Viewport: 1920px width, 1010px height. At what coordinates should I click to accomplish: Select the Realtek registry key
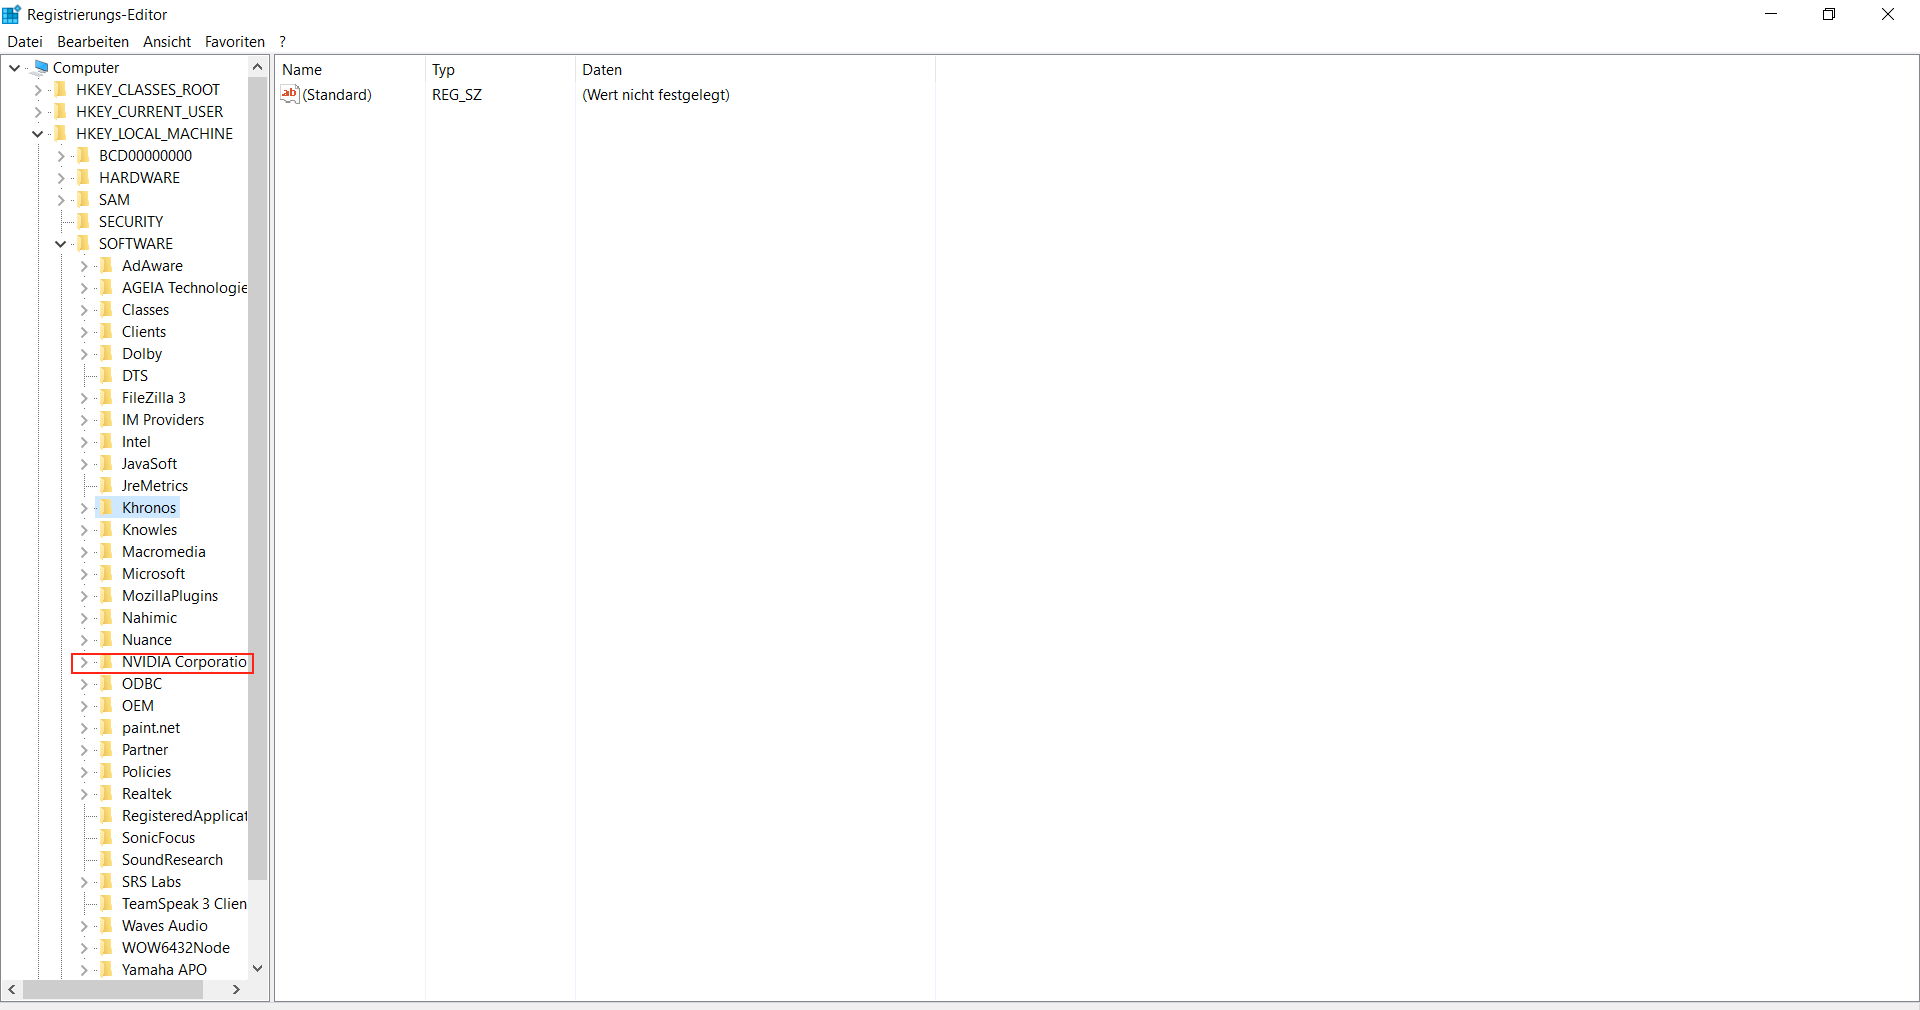tap(147, 794)
